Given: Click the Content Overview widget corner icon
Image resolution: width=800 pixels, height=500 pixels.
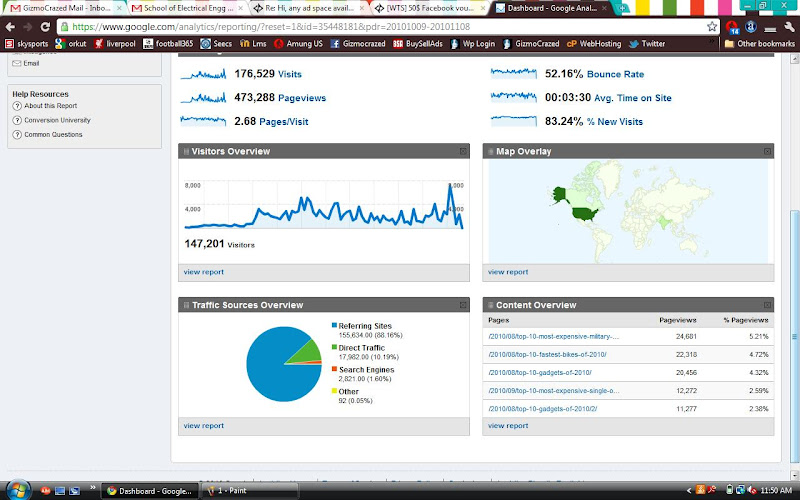Looking at the screenshot, I should coord(767,305).
